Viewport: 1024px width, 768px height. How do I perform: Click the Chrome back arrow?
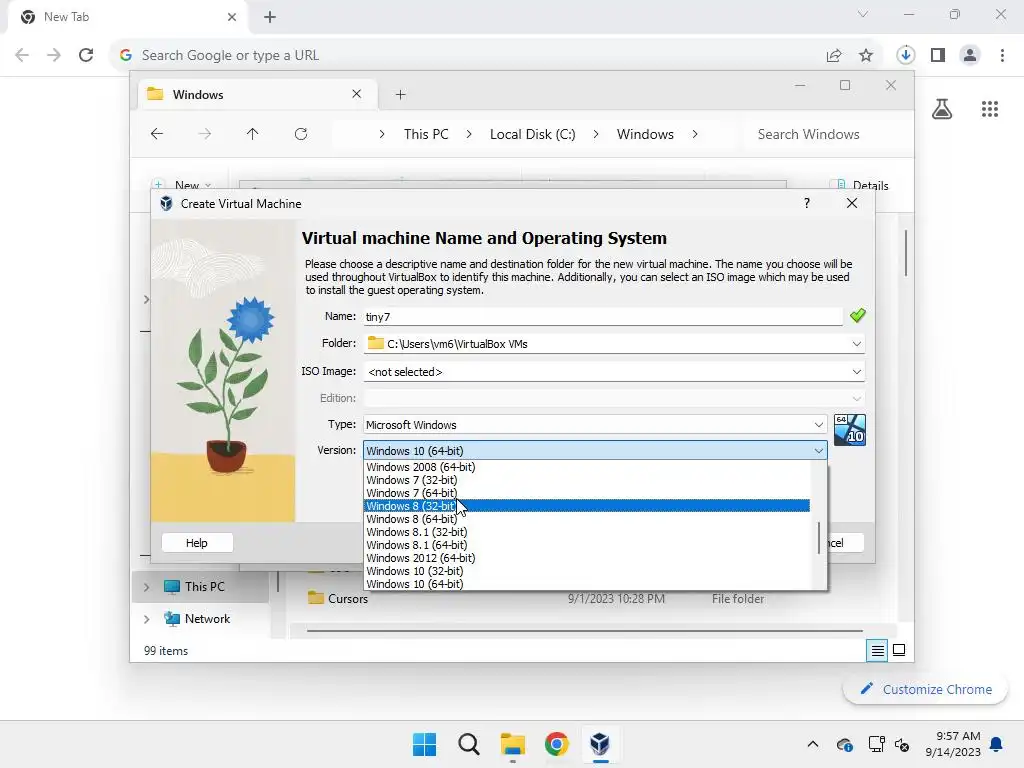(x=22, y=56)
